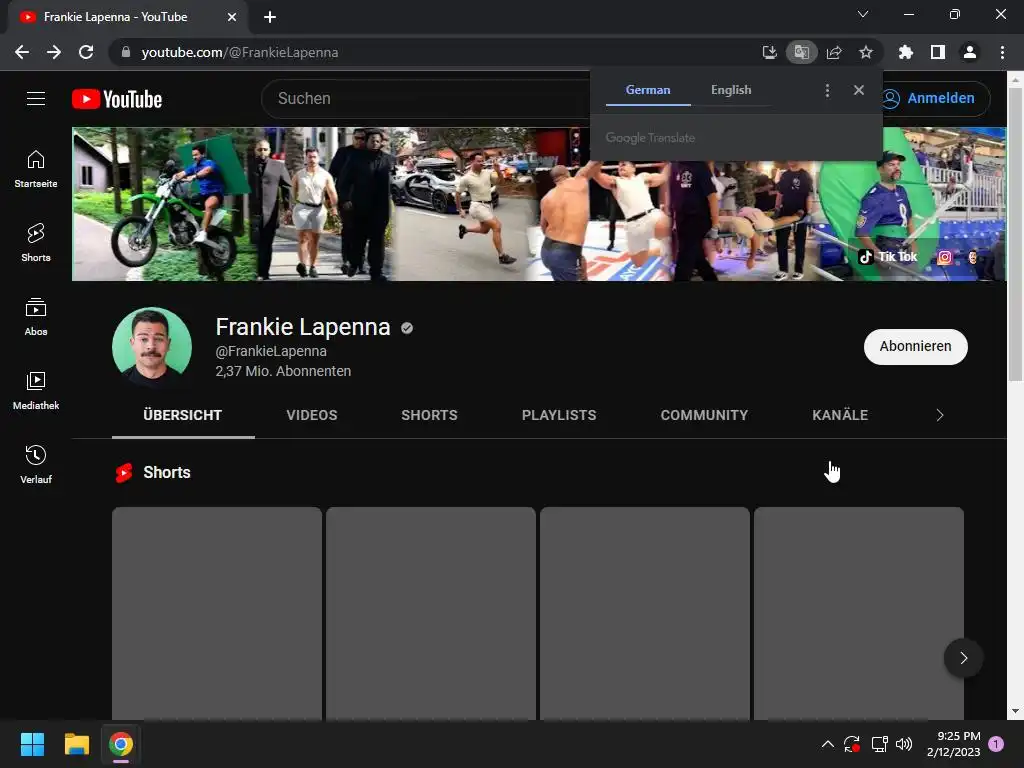Open the first Shorts placeholder thumbnail
Screen dimensions: 1024x768
tap(217, 614)
